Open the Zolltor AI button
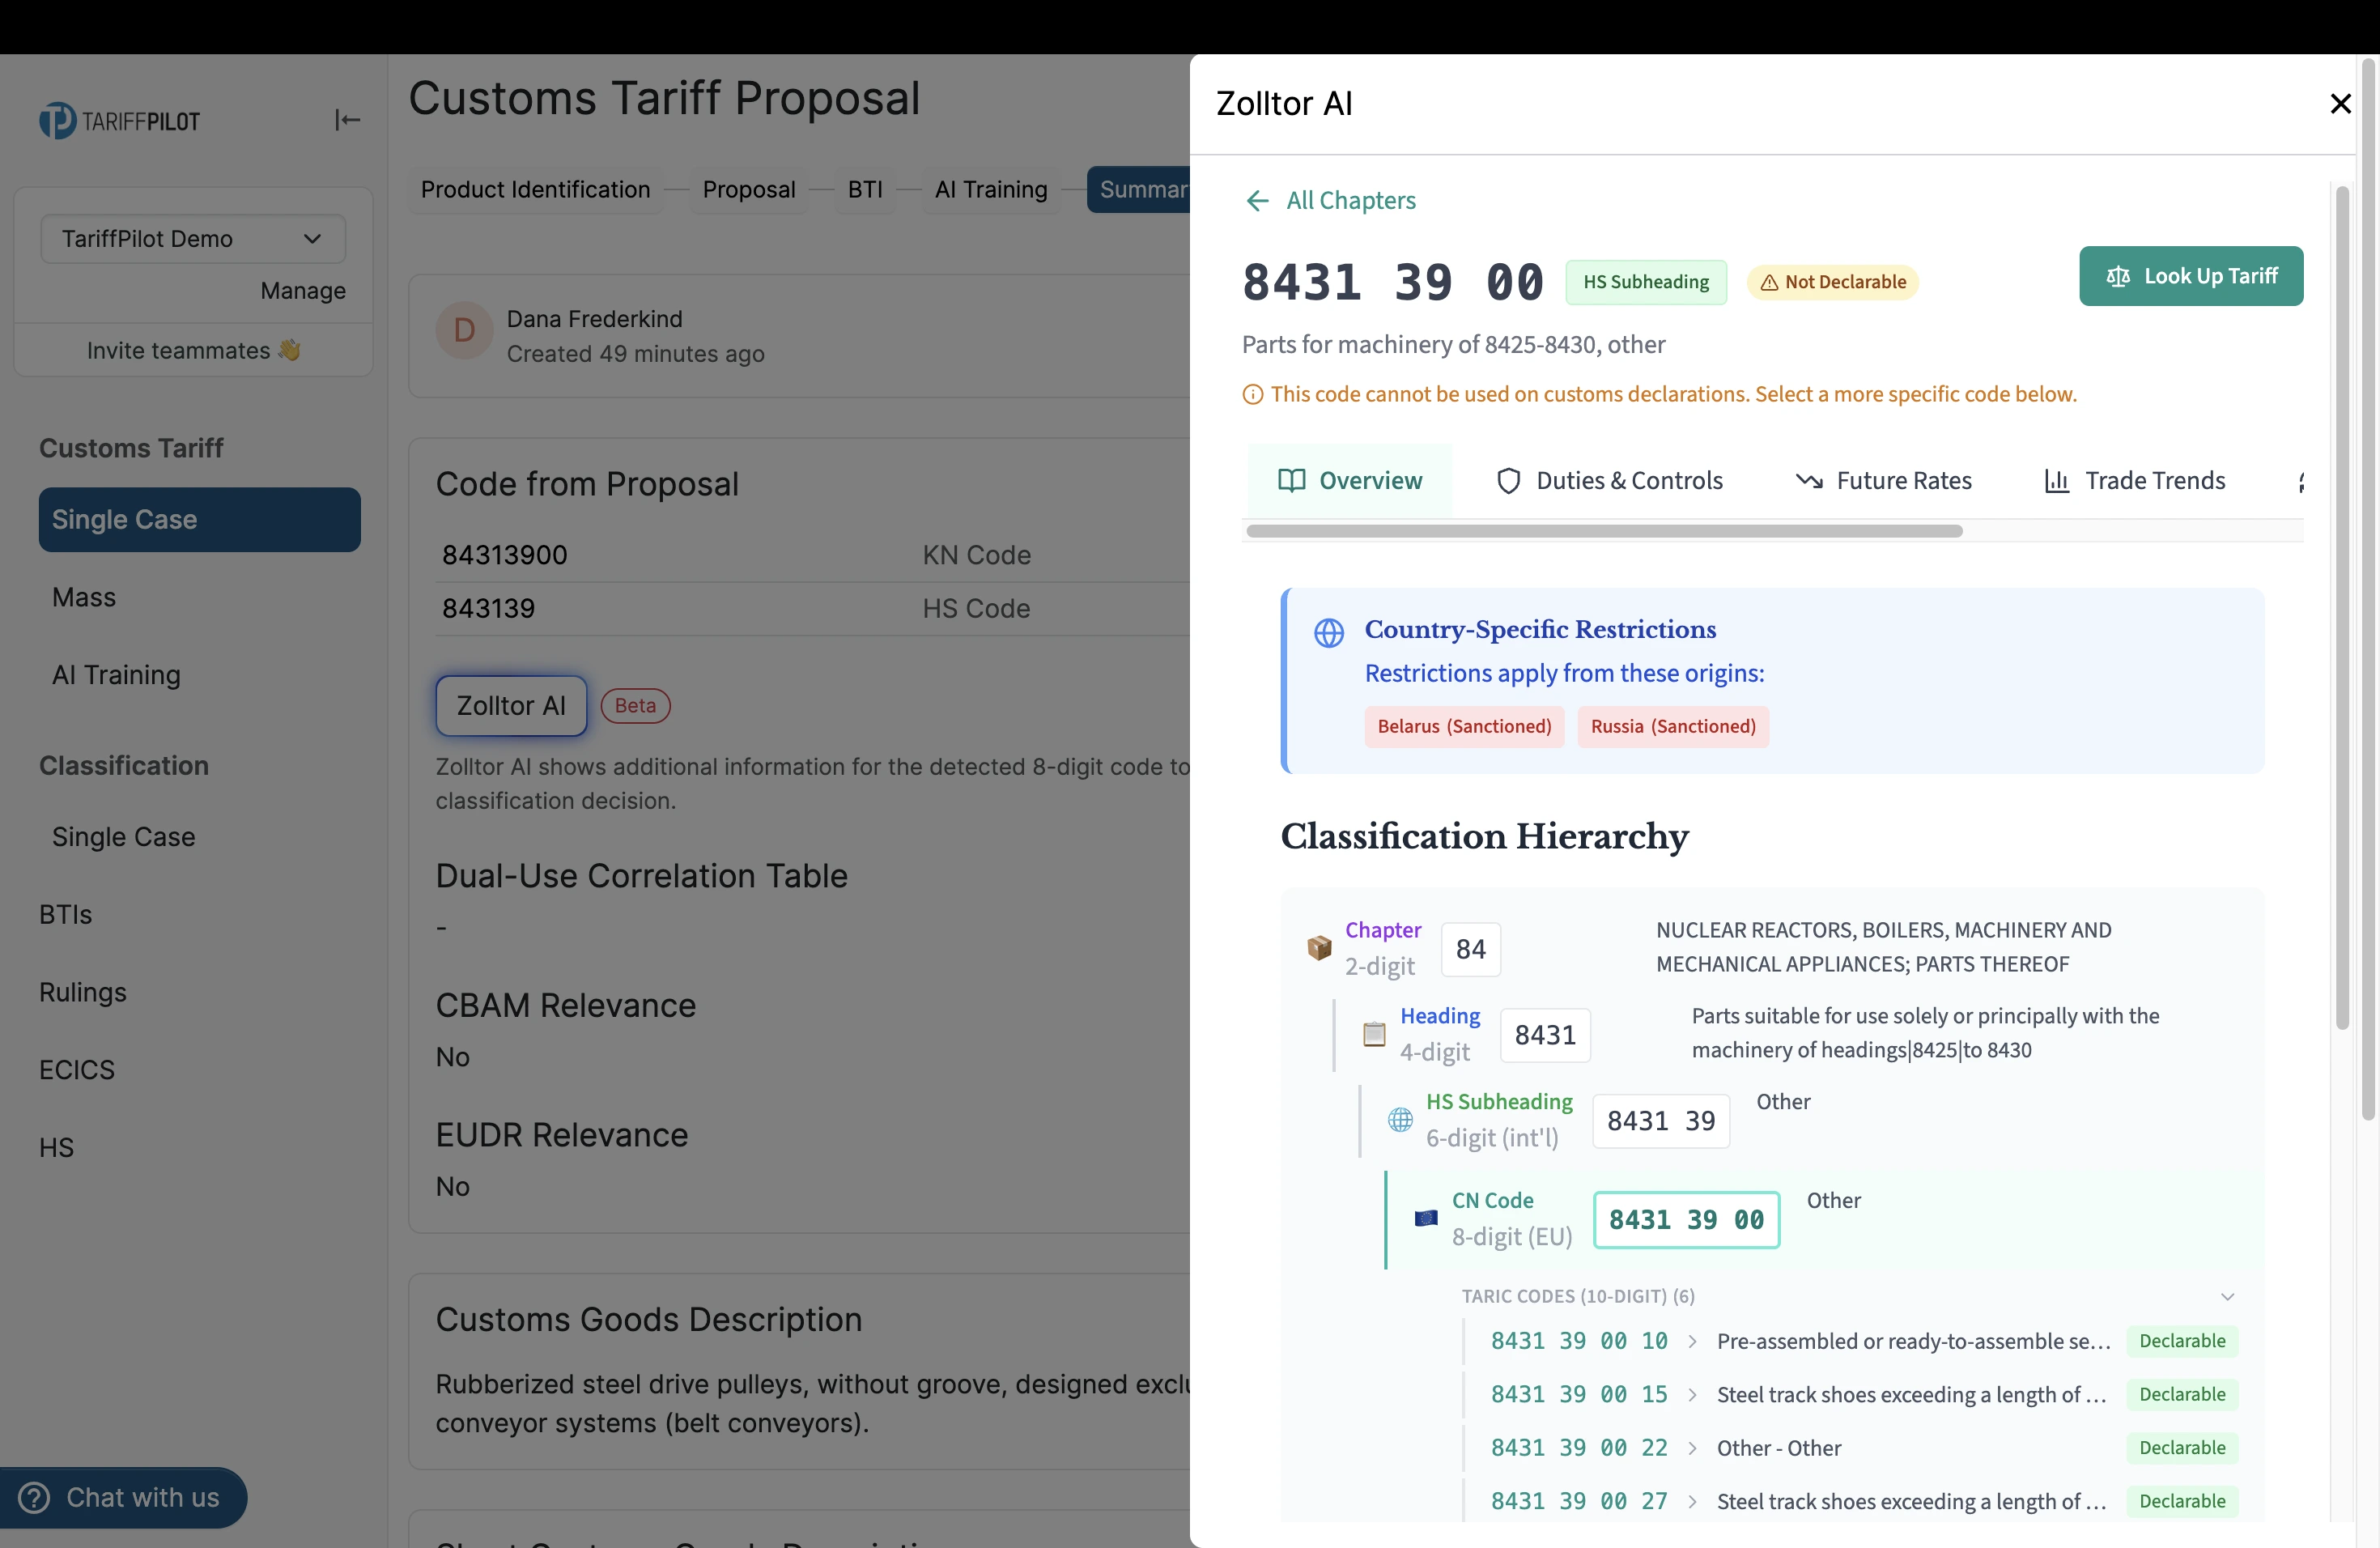This screenshot has width=2380, height=1548. (511, 706)
